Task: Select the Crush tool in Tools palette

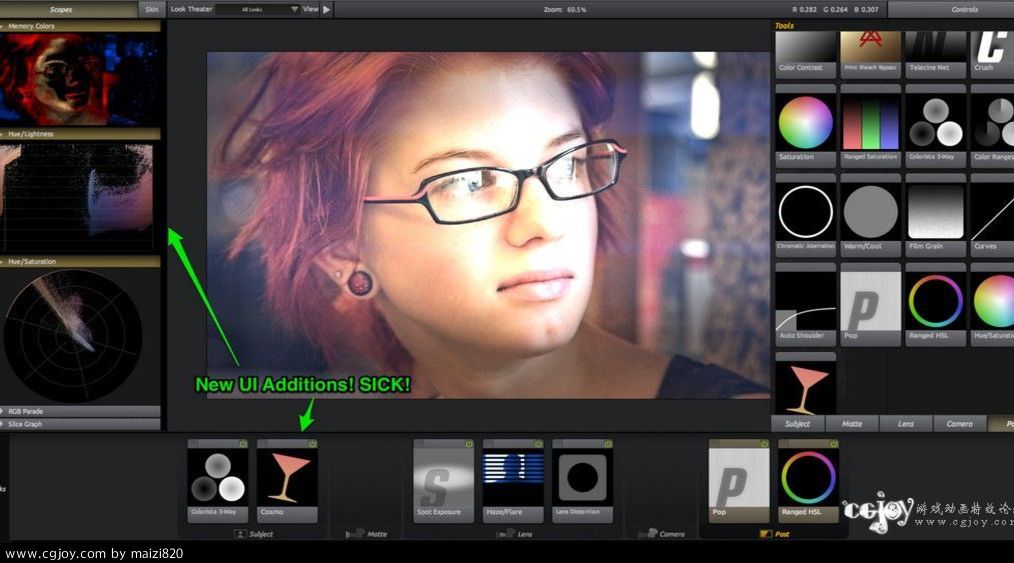Action: [992, 54]
